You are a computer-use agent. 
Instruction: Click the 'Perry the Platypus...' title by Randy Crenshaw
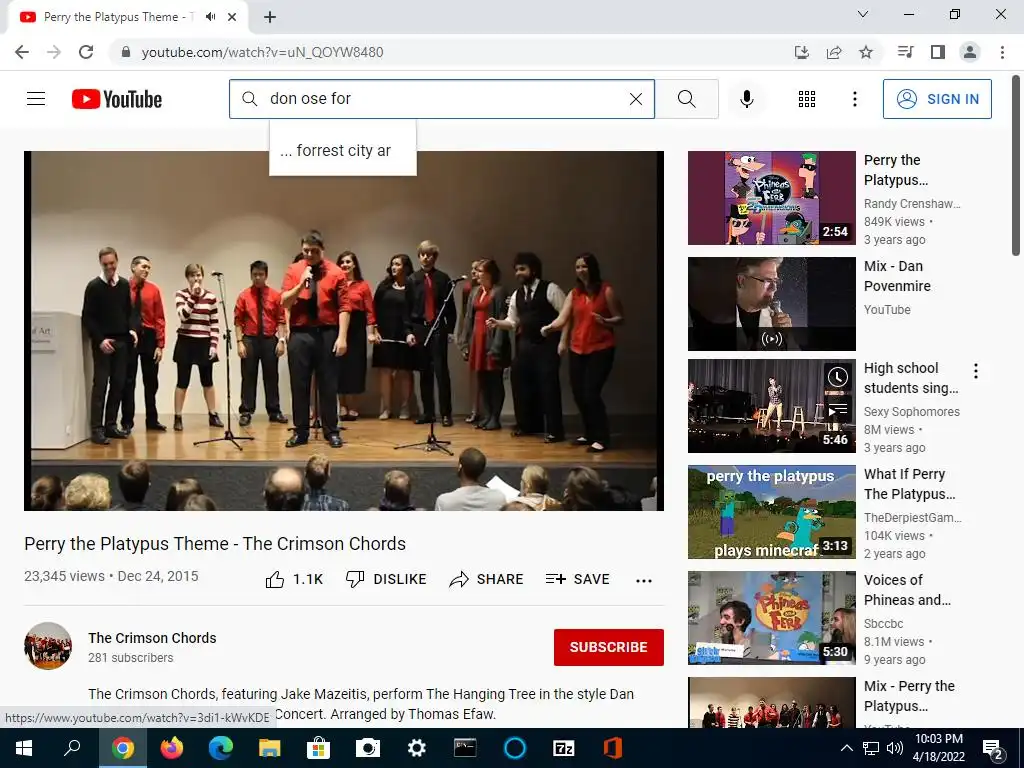[895, 170]
